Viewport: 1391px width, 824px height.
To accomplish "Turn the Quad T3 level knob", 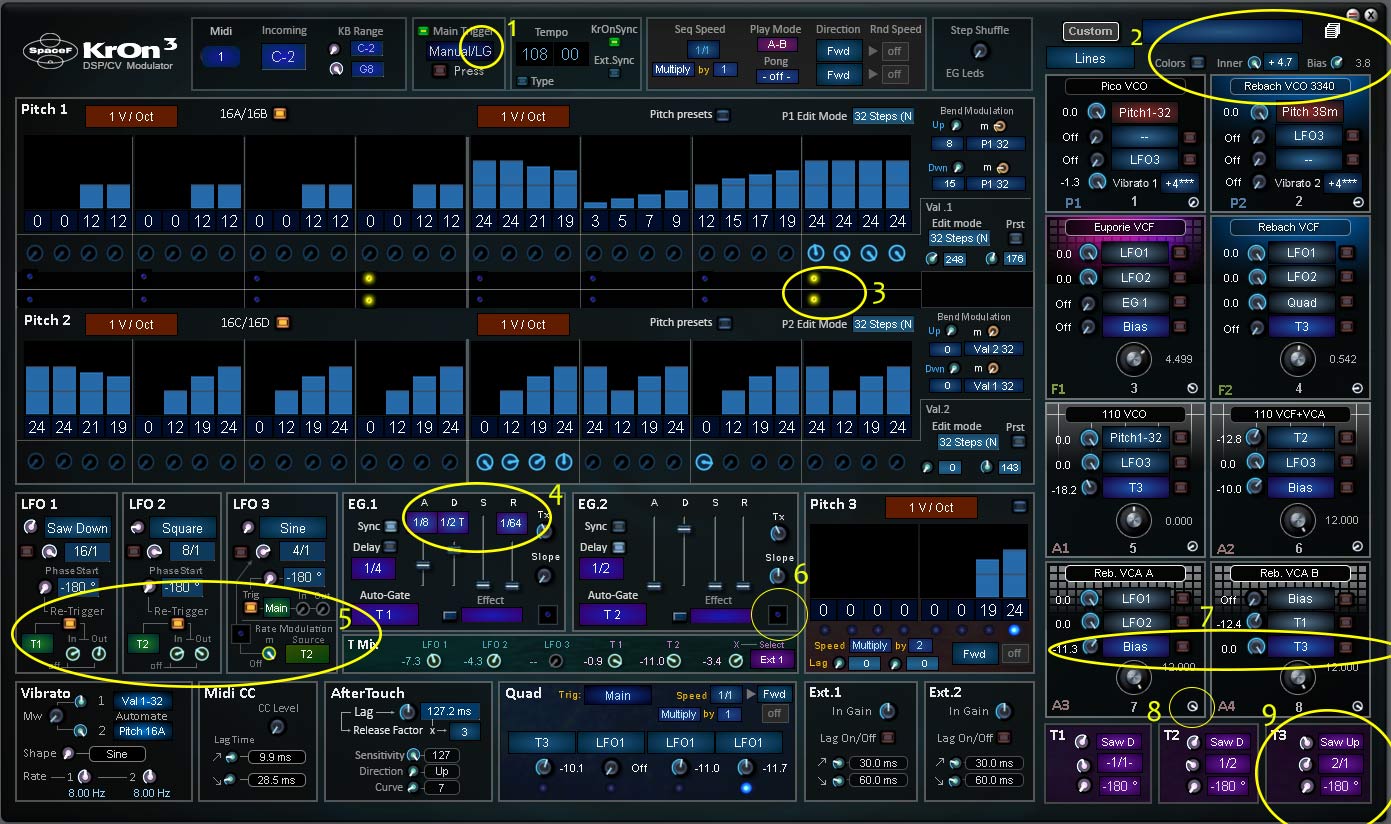I will [543, 767].
